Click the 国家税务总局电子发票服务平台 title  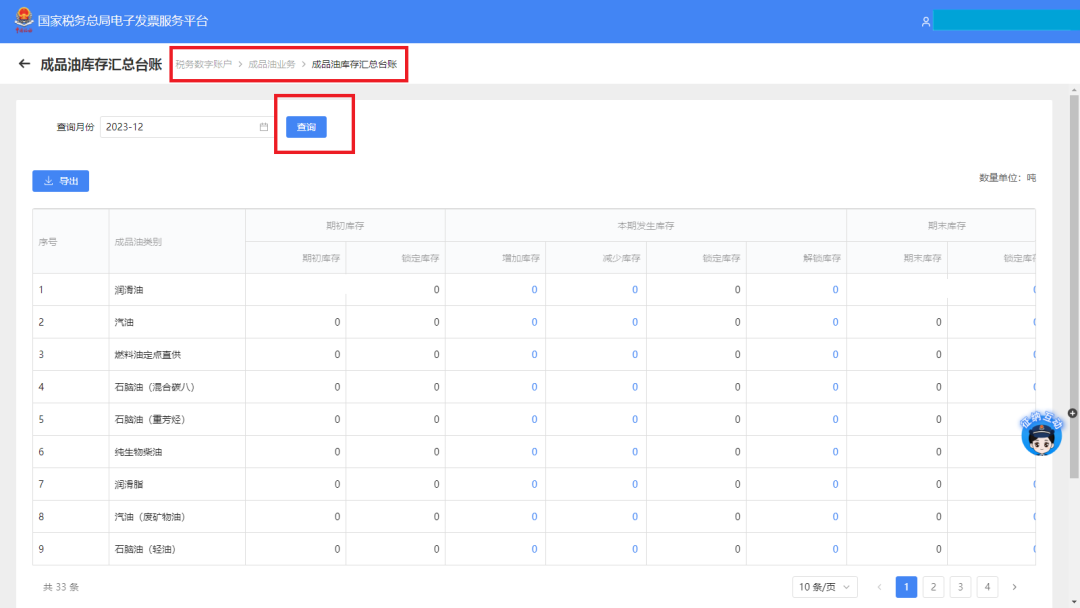tap(123, 21)
